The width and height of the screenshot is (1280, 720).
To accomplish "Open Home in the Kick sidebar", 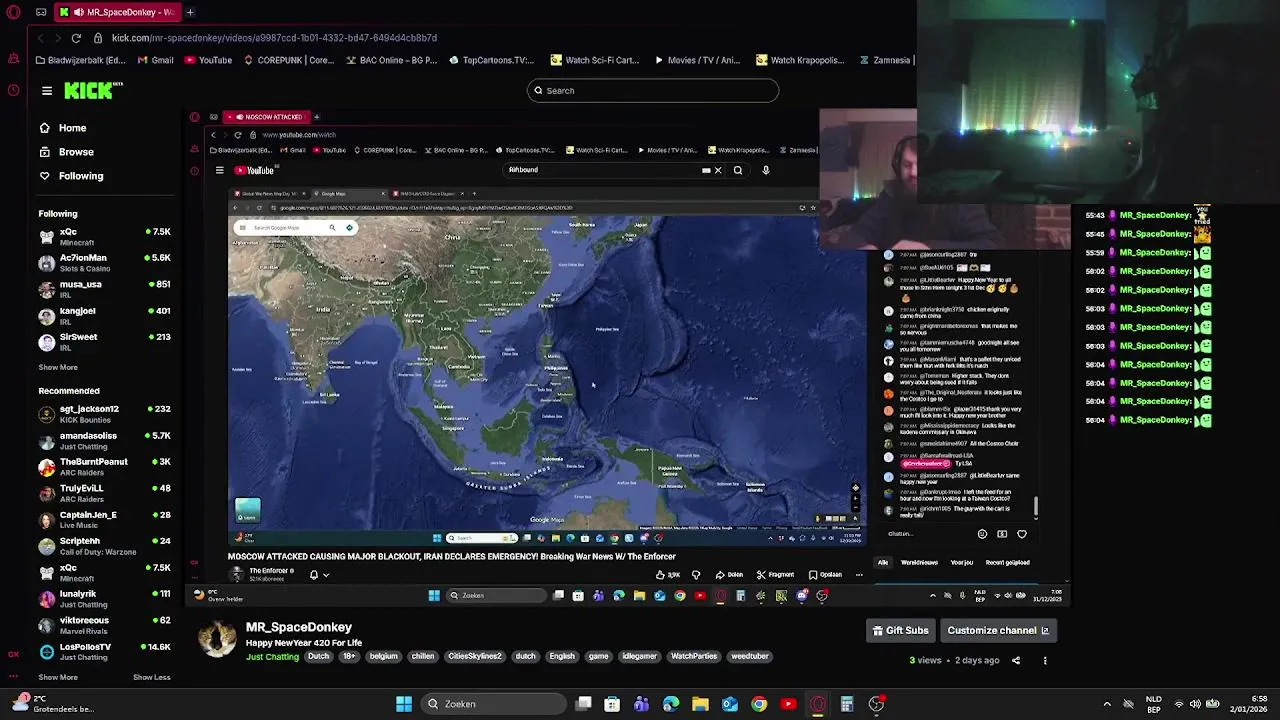I will (x=62, y=128).
